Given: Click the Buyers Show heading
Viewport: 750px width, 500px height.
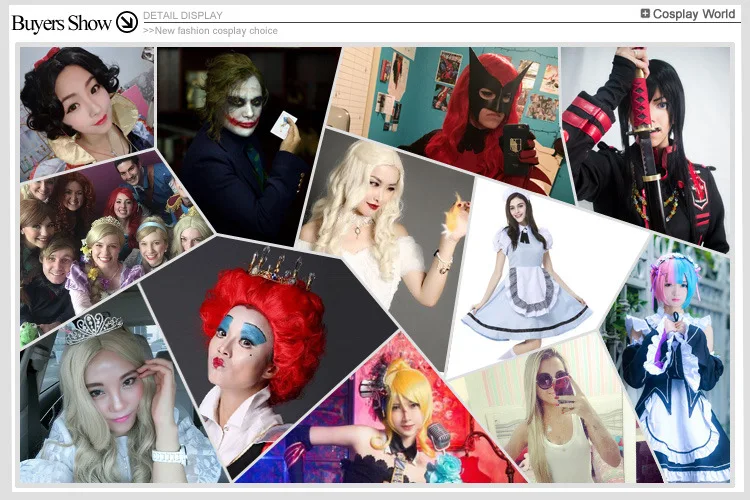Looking at the screenshot, I should coord(61,23).
